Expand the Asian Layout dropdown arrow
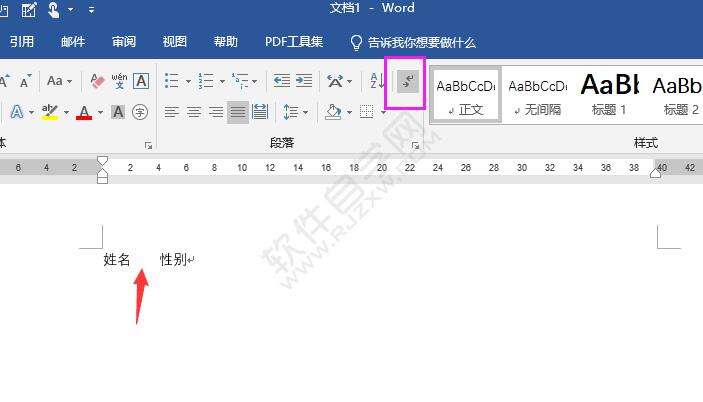 click(350, 82)
